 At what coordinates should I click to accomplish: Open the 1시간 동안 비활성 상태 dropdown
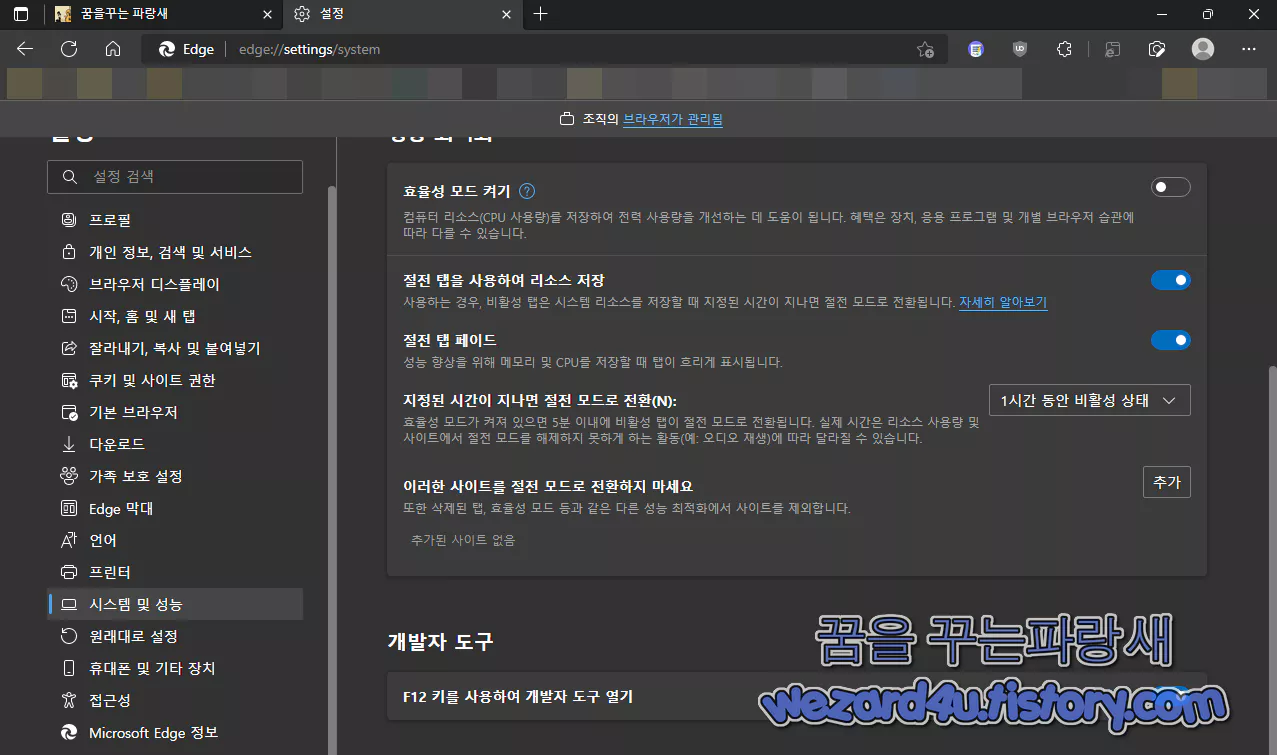(x=1089, y=399)
